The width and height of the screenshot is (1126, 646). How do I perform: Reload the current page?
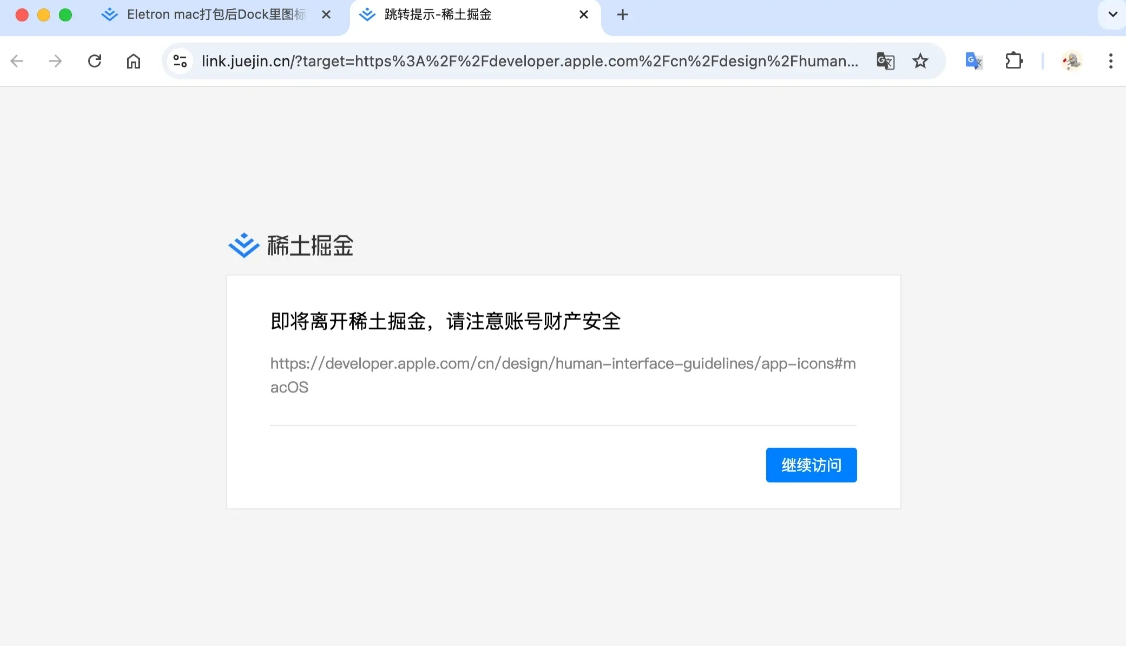pos(95,61)
